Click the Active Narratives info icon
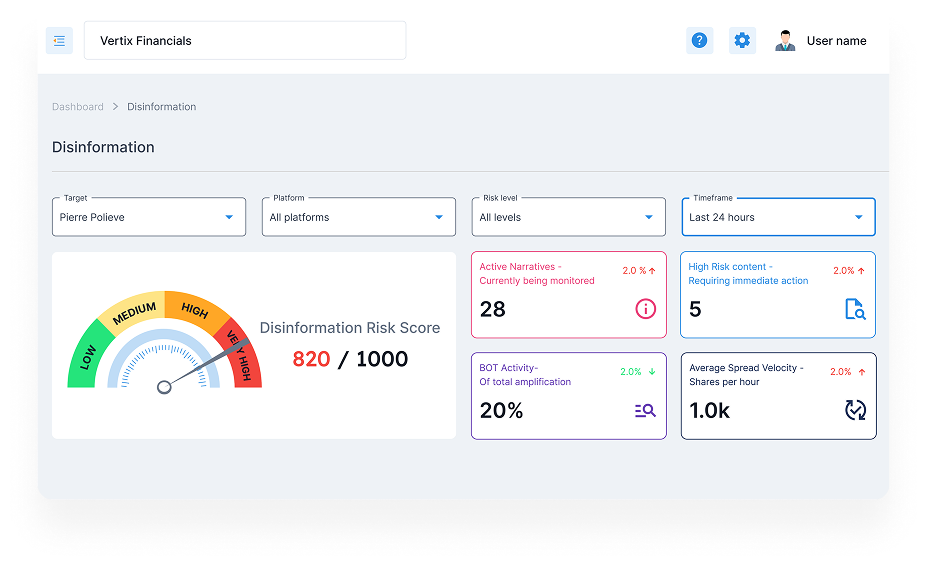This screenshot has width=927, height=567. point(645,309)
